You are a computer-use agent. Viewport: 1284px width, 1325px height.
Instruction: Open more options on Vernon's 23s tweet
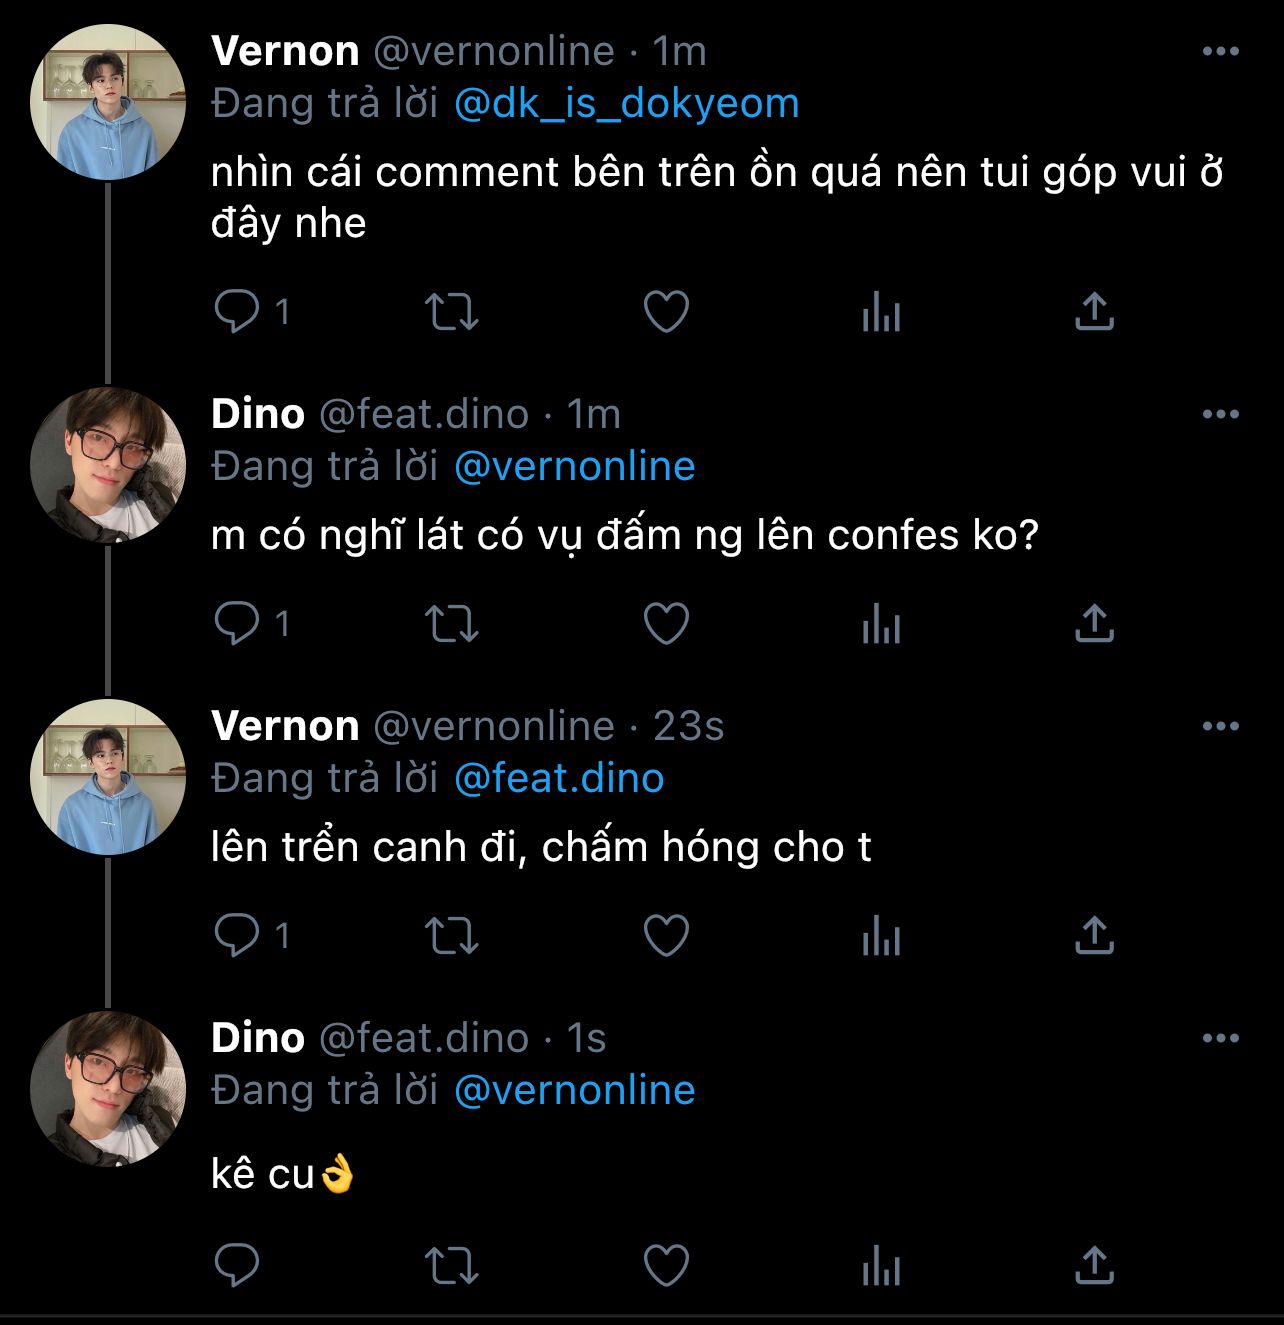(x=1220, y=727)
